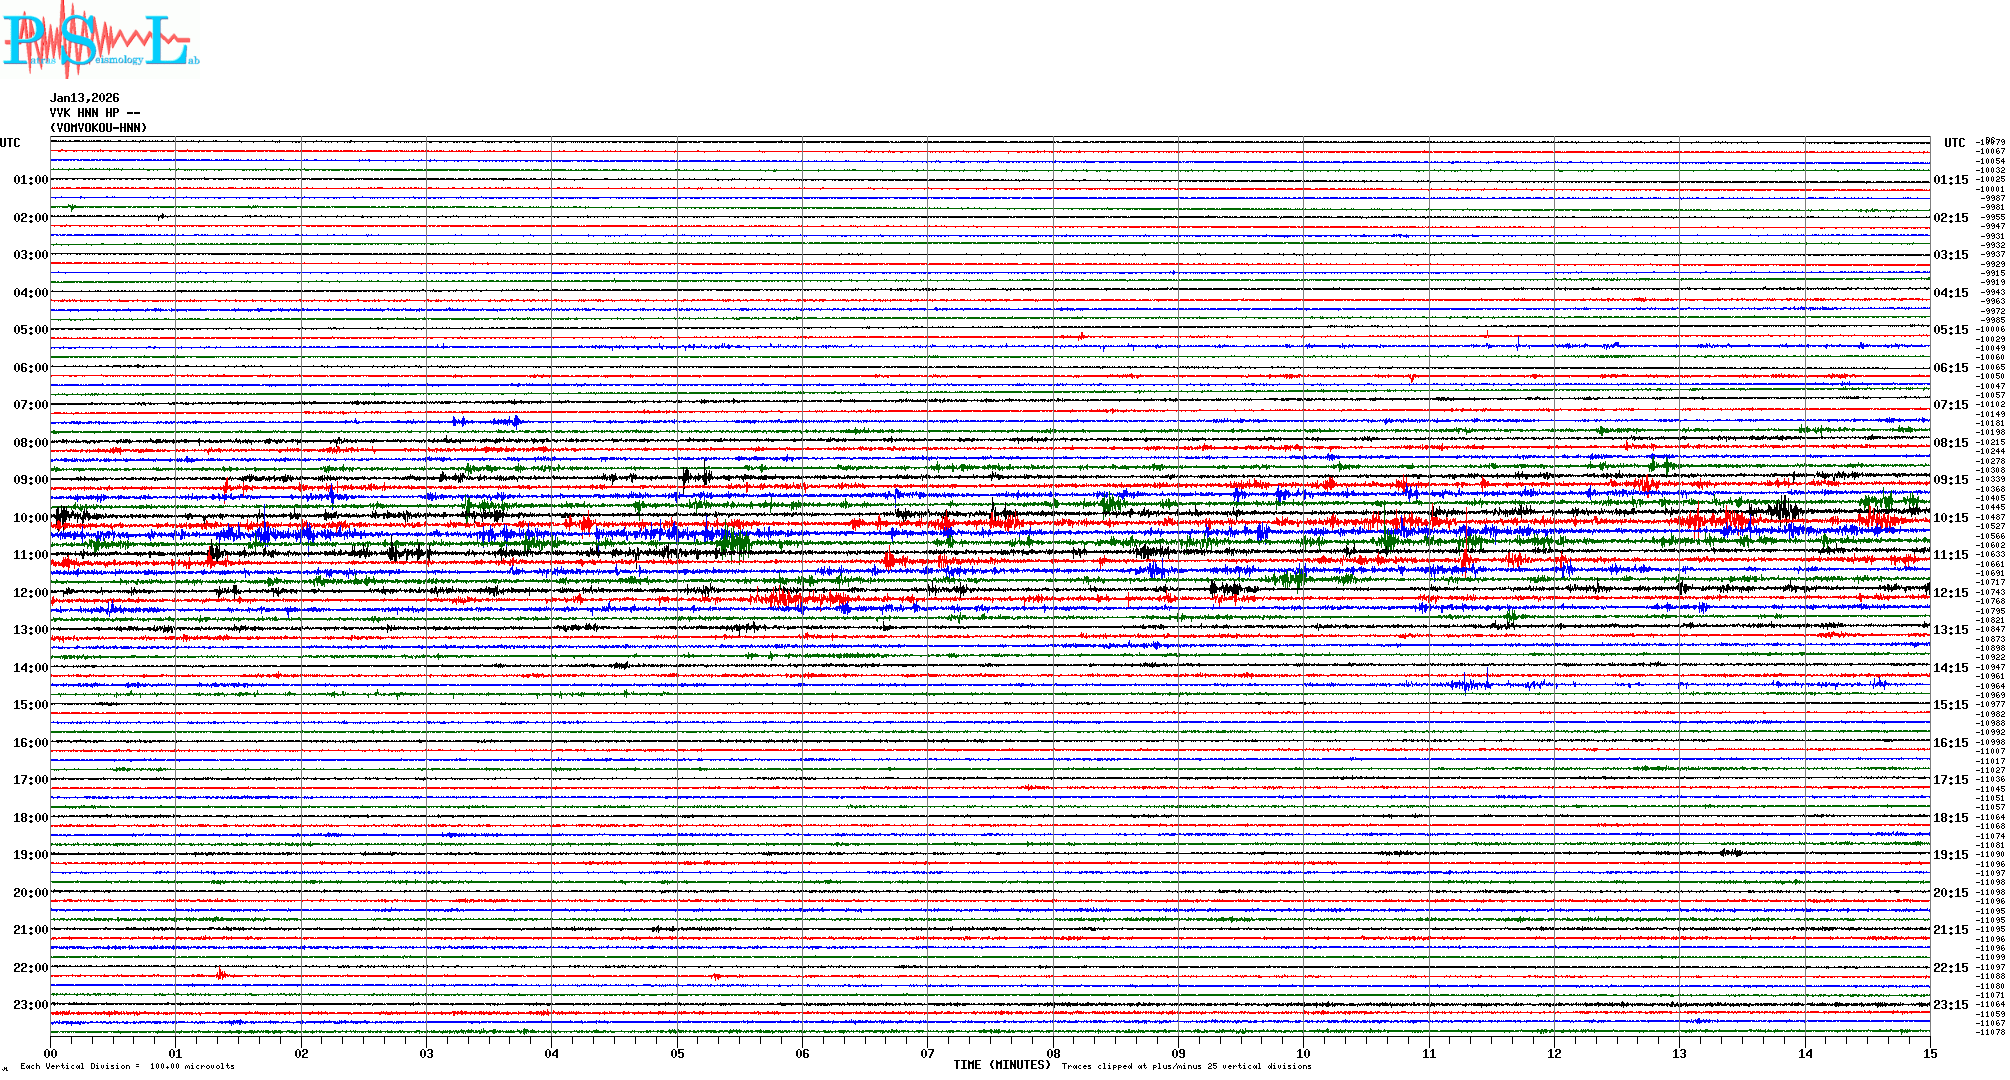Click the 10:15 time label on right
Viewport: 2010px width, 1080px height.
[1950, 518]
